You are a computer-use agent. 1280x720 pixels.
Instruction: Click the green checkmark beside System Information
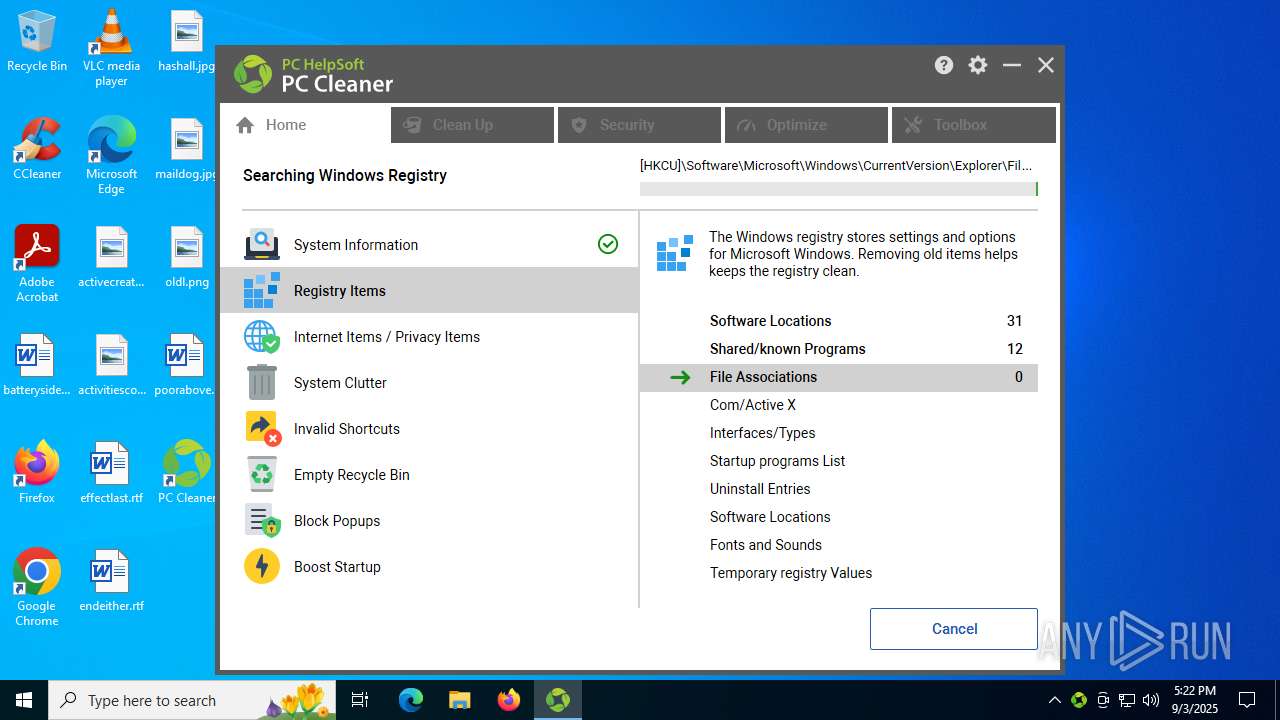tap(608, 244)
